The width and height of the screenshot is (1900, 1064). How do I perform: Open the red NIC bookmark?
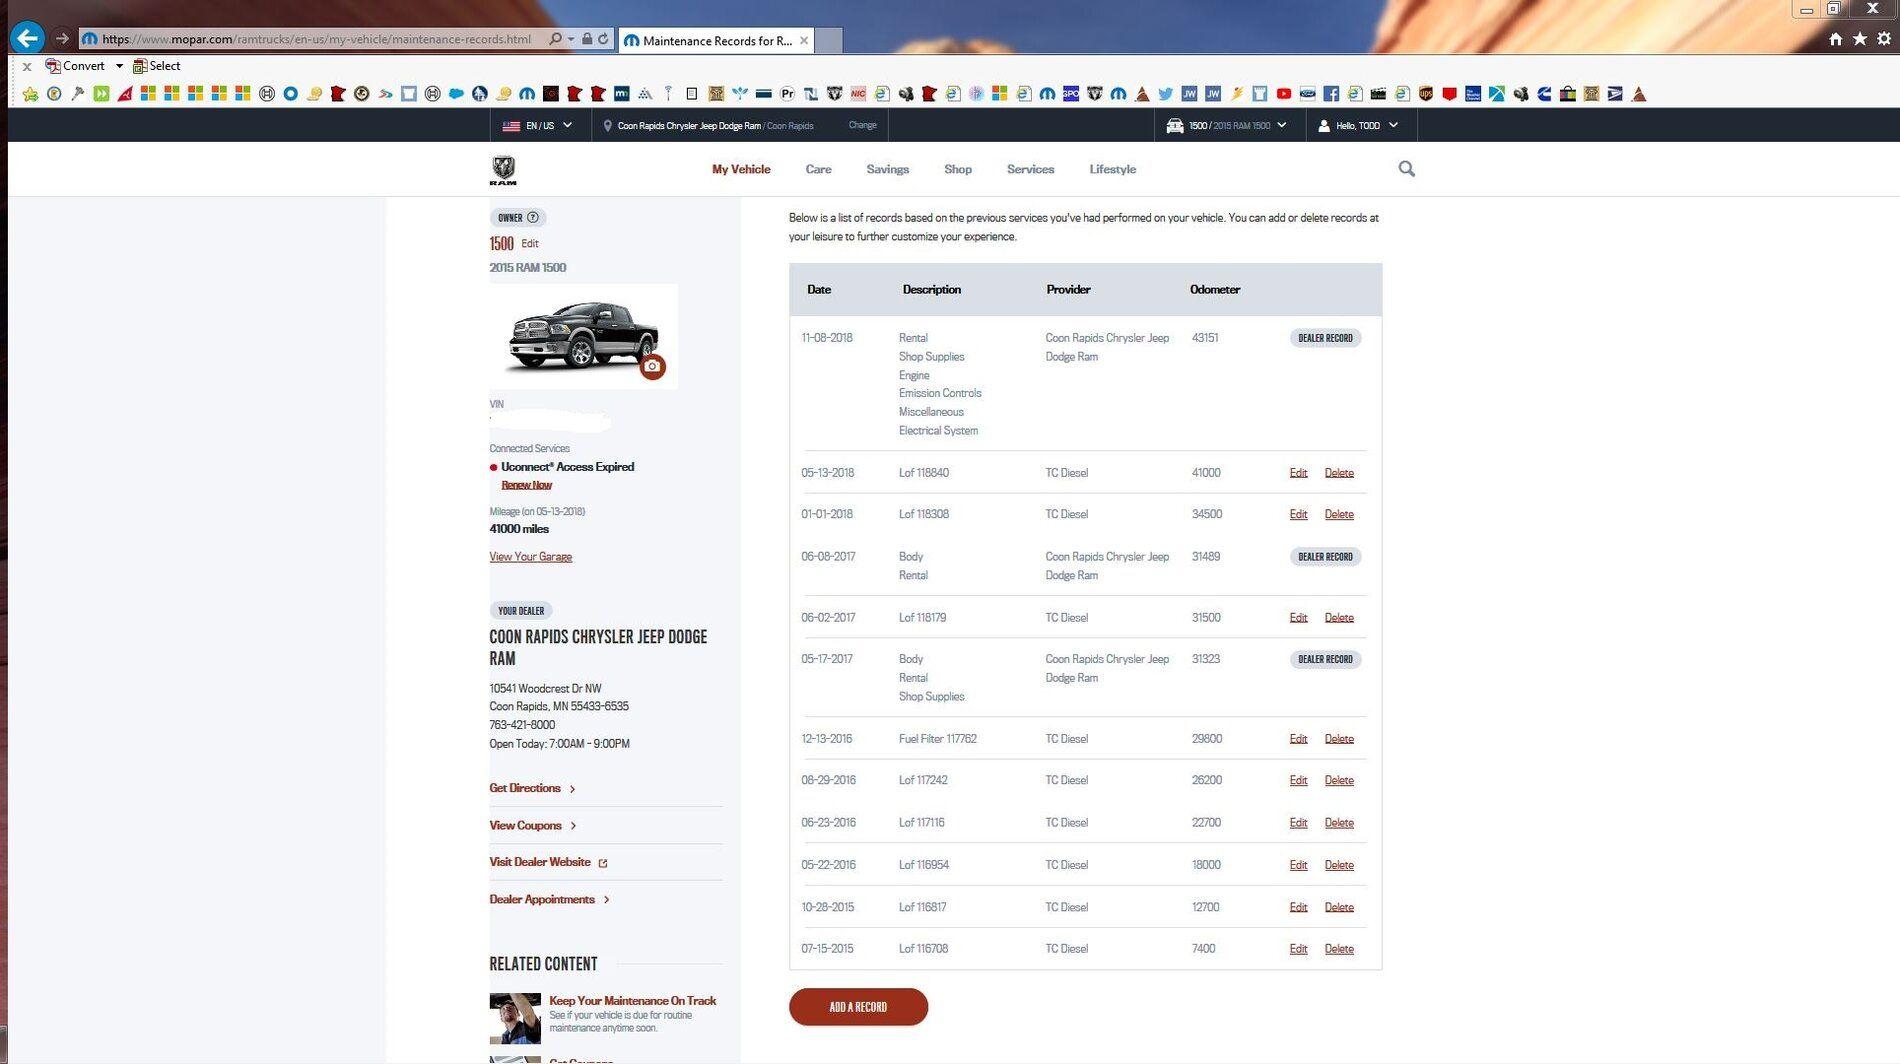(x=858, y=94)
